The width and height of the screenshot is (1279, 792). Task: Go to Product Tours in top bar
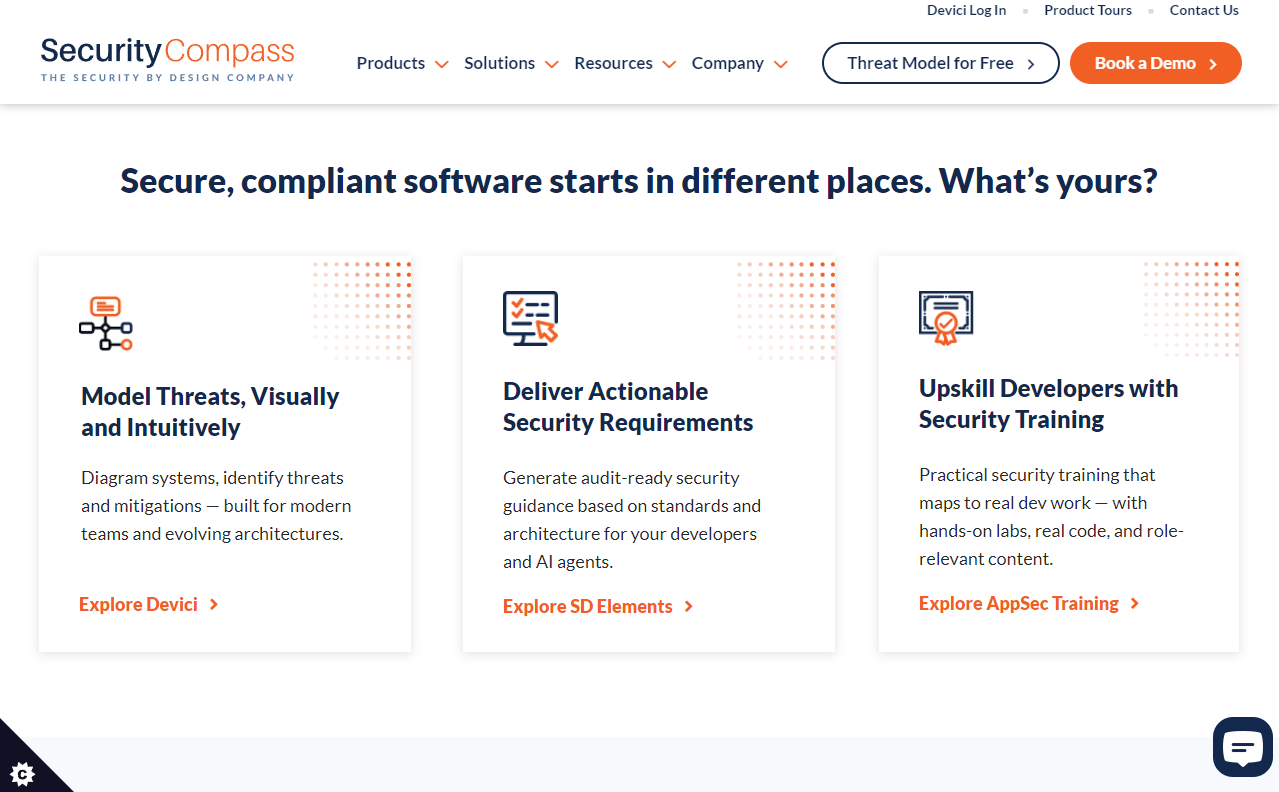(x=1087, y=10)
